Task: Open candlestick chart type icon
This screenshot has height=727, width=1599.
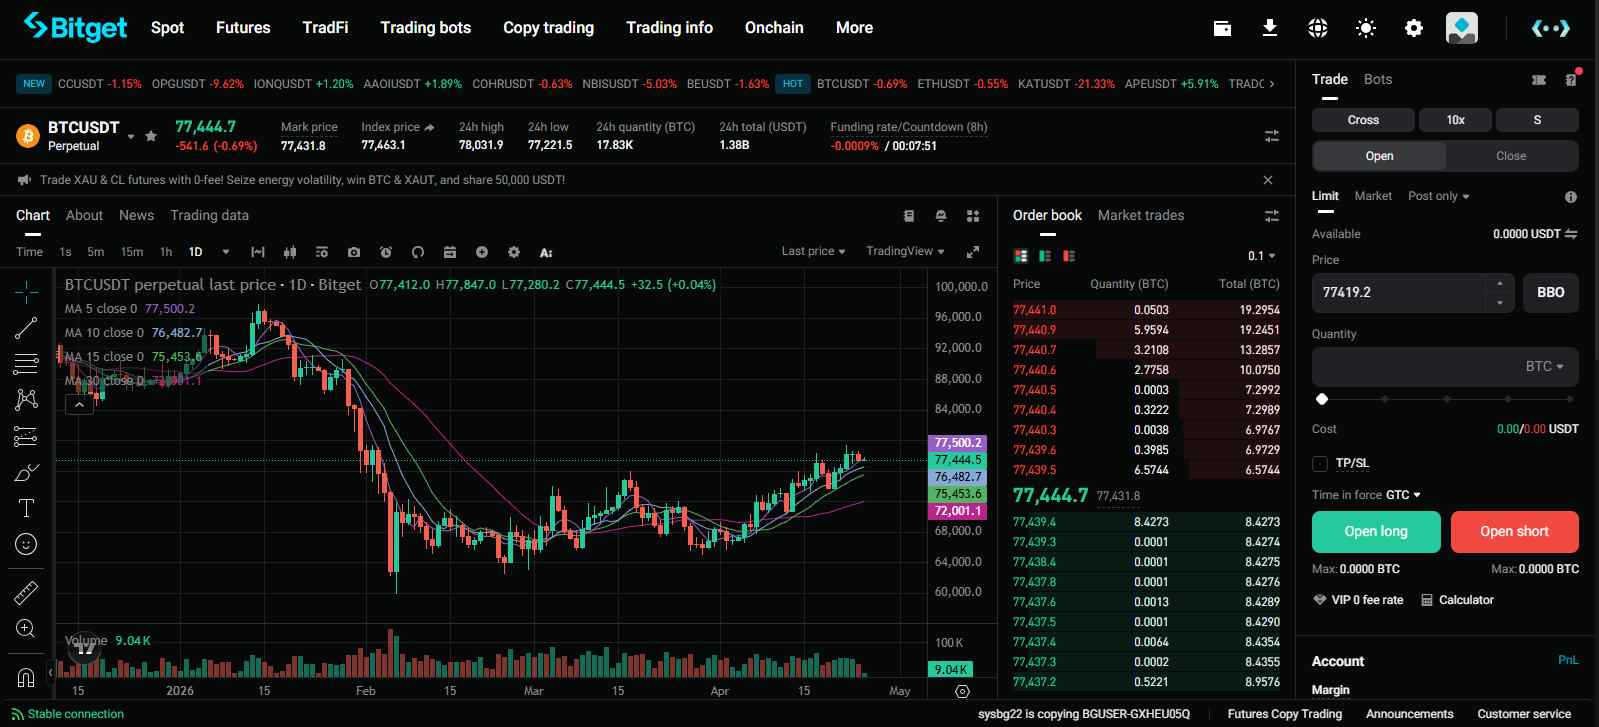Action: 290,252
